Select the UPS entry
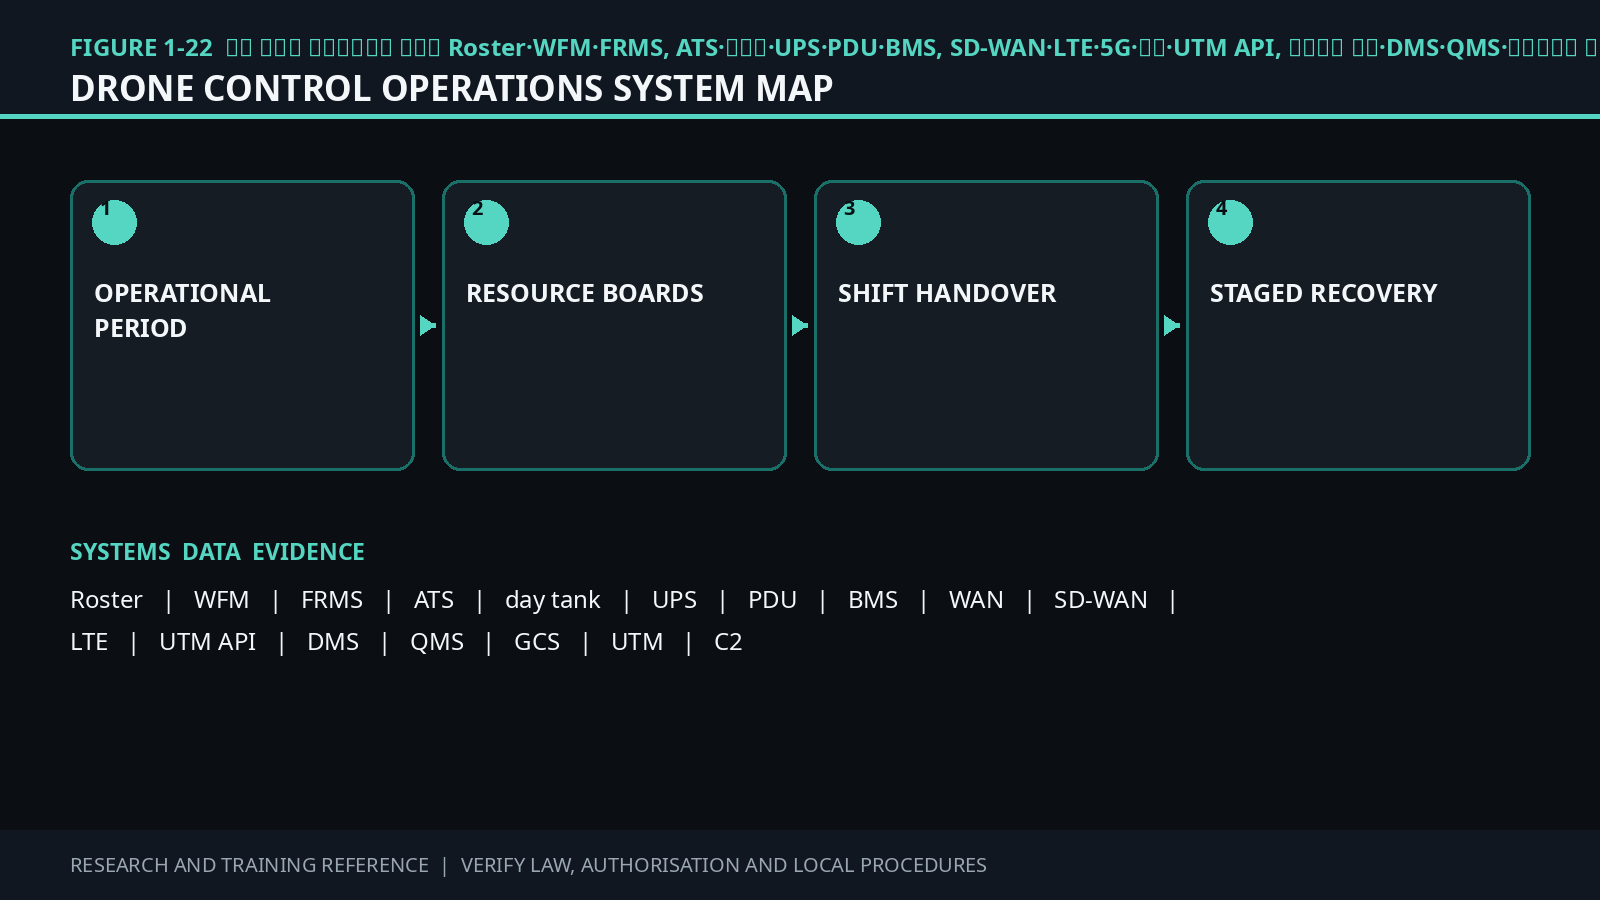Viewport: 1600px width, 900px height. tap(674, 600)
